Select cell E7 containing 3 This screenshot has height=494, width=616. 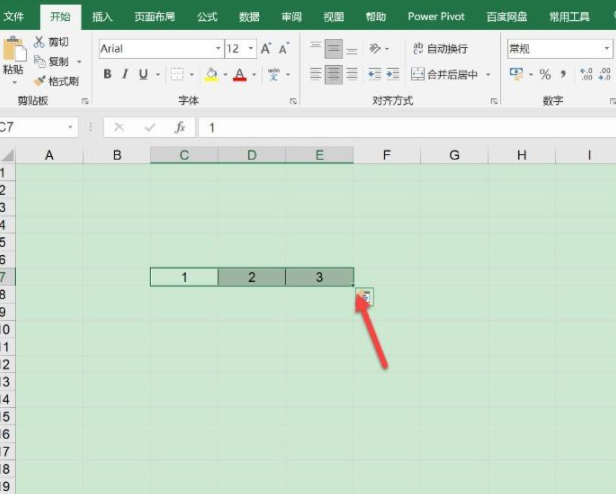click(319, 277)
